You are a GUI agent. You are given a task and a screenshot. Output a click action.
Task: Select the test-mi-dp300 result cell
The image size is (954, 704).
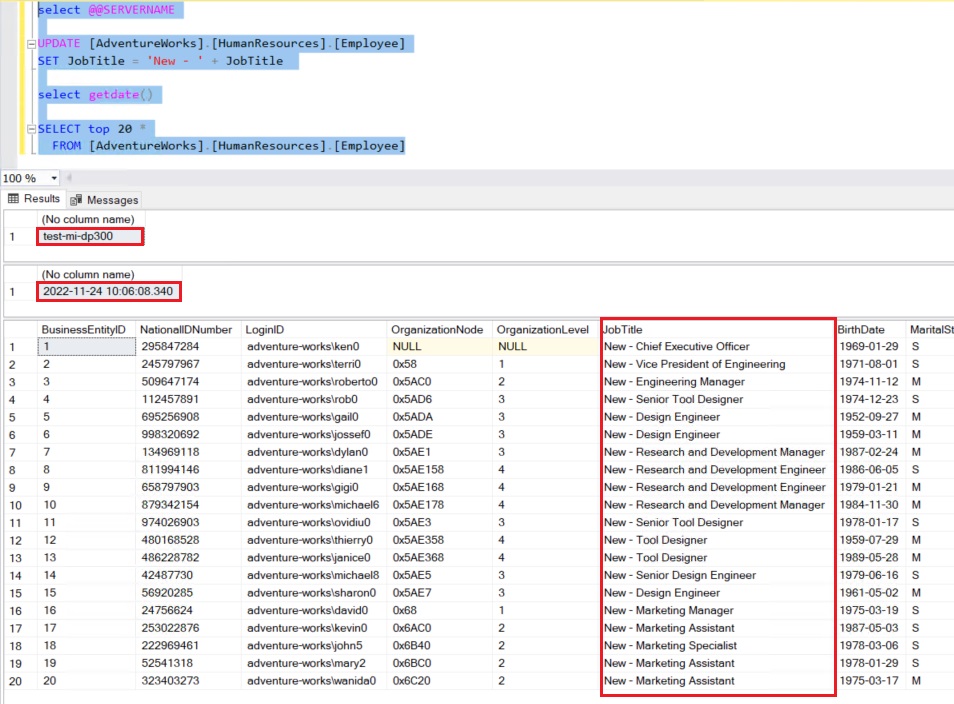90,236
